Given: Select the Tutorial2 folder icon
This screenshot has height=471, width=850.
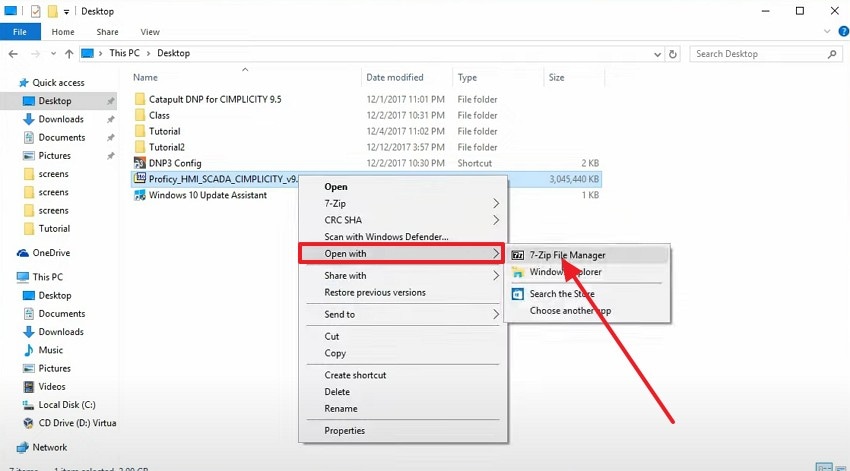Looking at the screenshot, I should 140,147.
